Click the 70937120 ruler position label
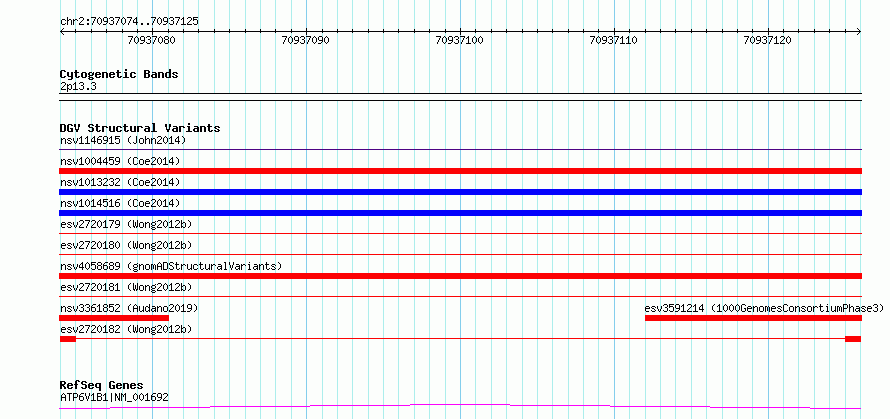Viewport: 890px width, 419px height. click(x=767, y=40)
